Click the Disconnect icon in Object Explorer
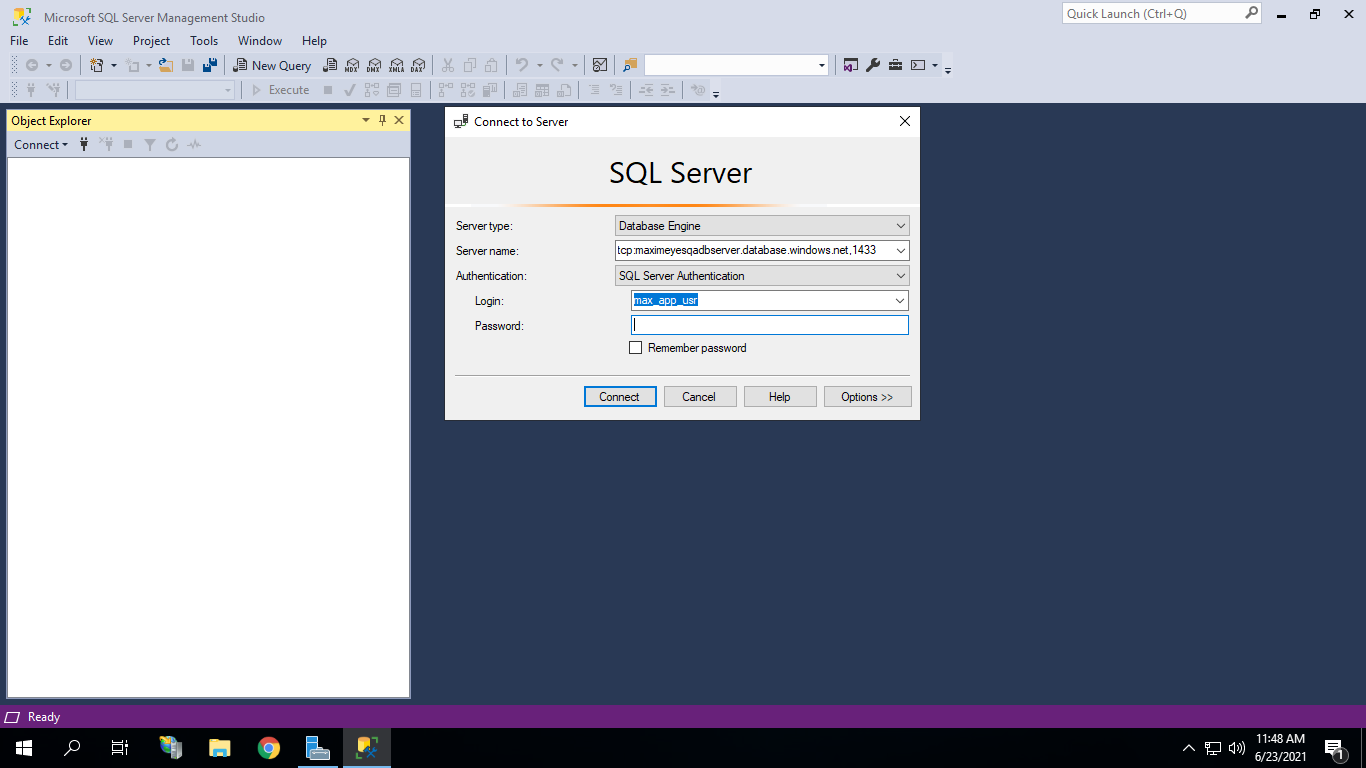The image size is (1366, 768). click(106, 144)
